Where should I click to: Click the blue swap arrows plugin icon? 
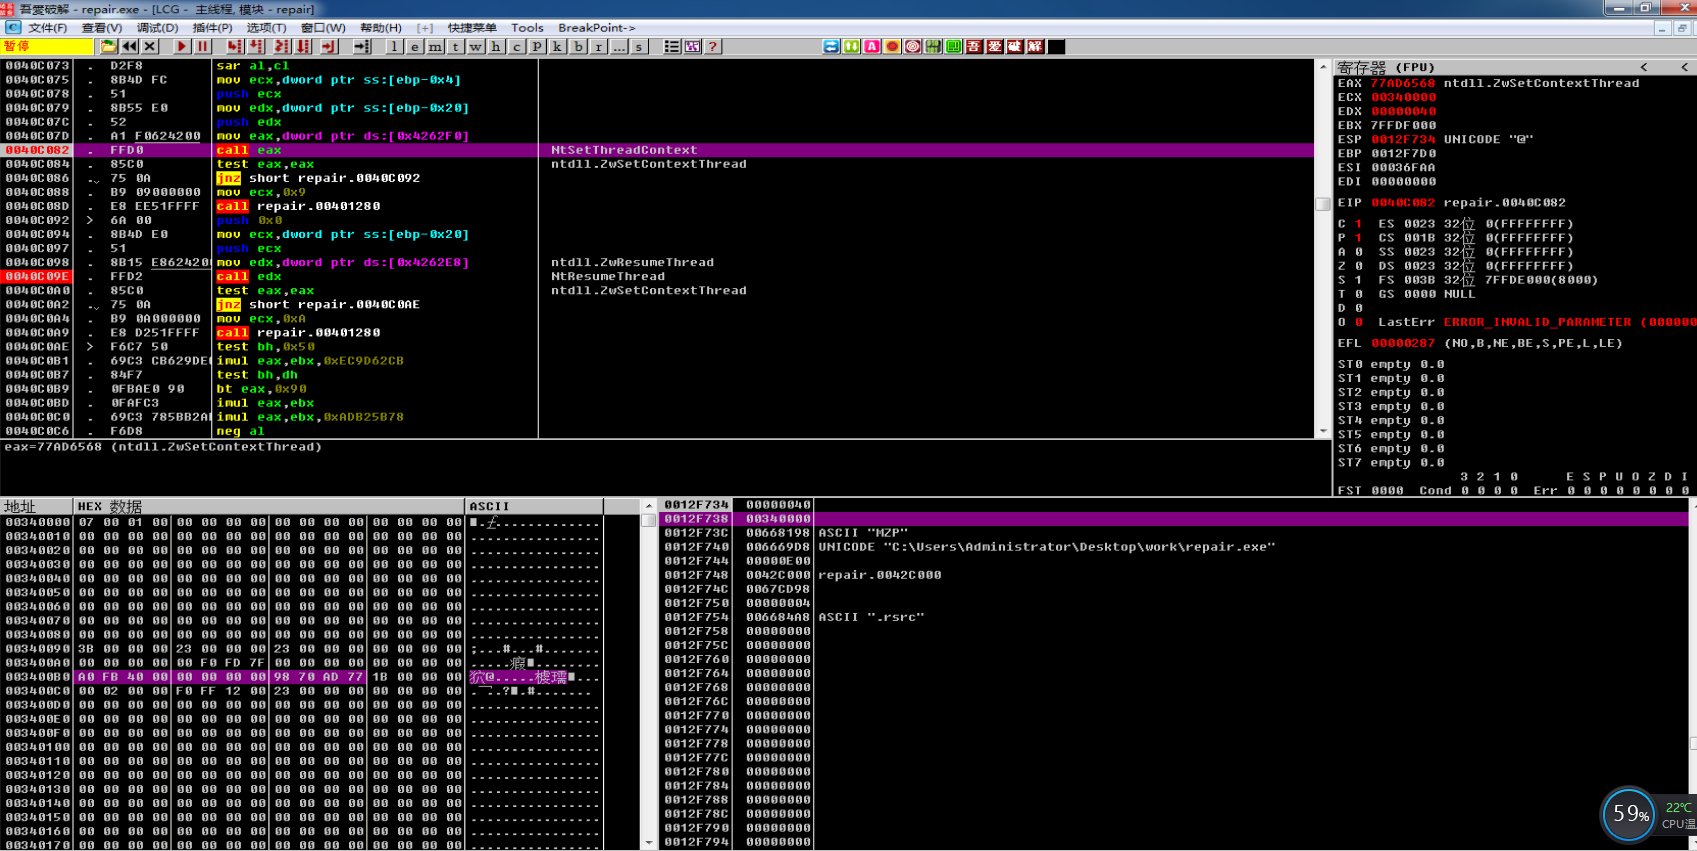coord(831,46)
